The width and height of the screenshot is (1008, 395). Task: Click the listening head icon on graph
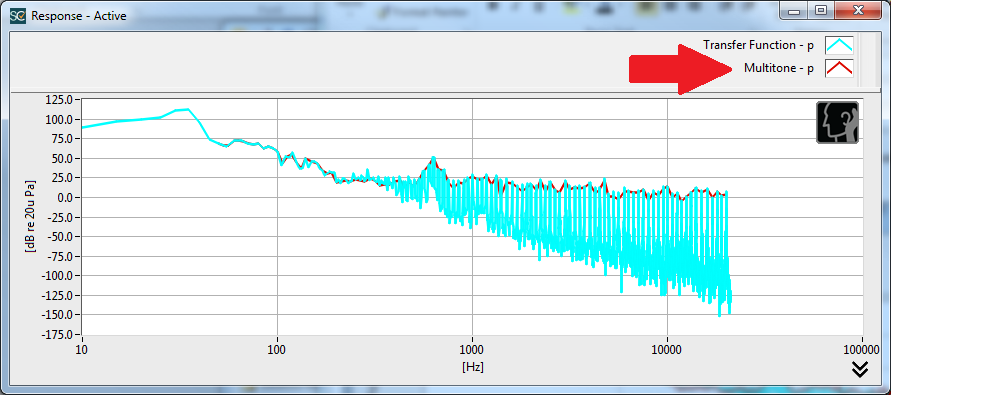tap(837, 122)
